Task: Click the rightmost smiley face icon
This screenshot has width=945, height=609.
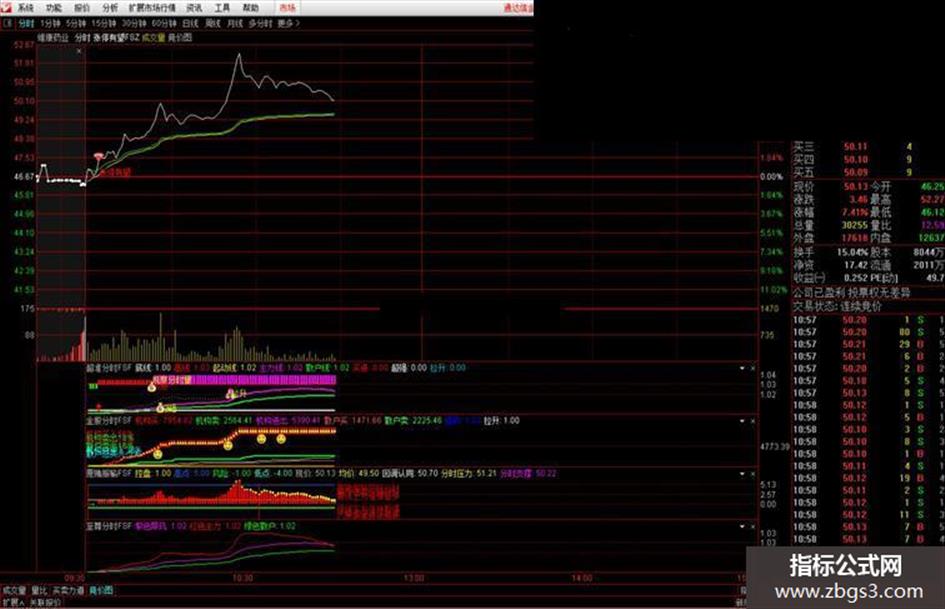Action: (x=281, y=439)
